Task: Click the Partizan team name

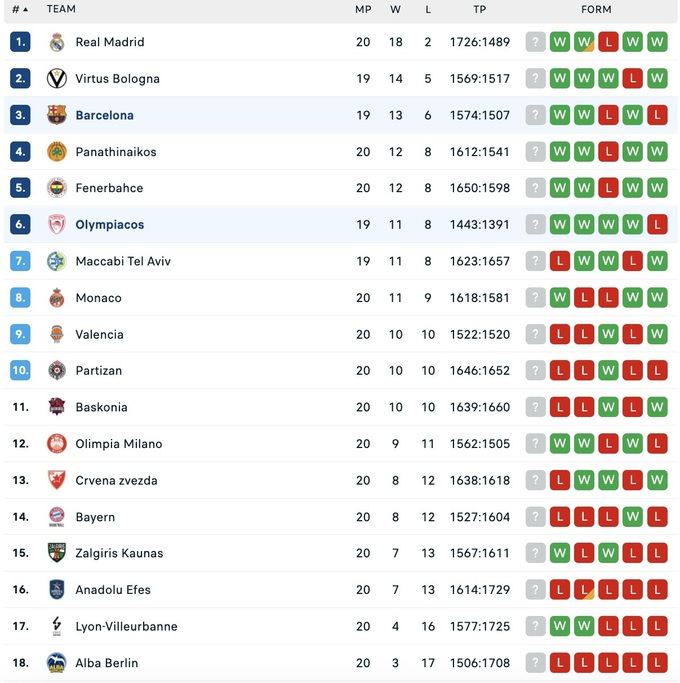Action: tap(99, 371)
